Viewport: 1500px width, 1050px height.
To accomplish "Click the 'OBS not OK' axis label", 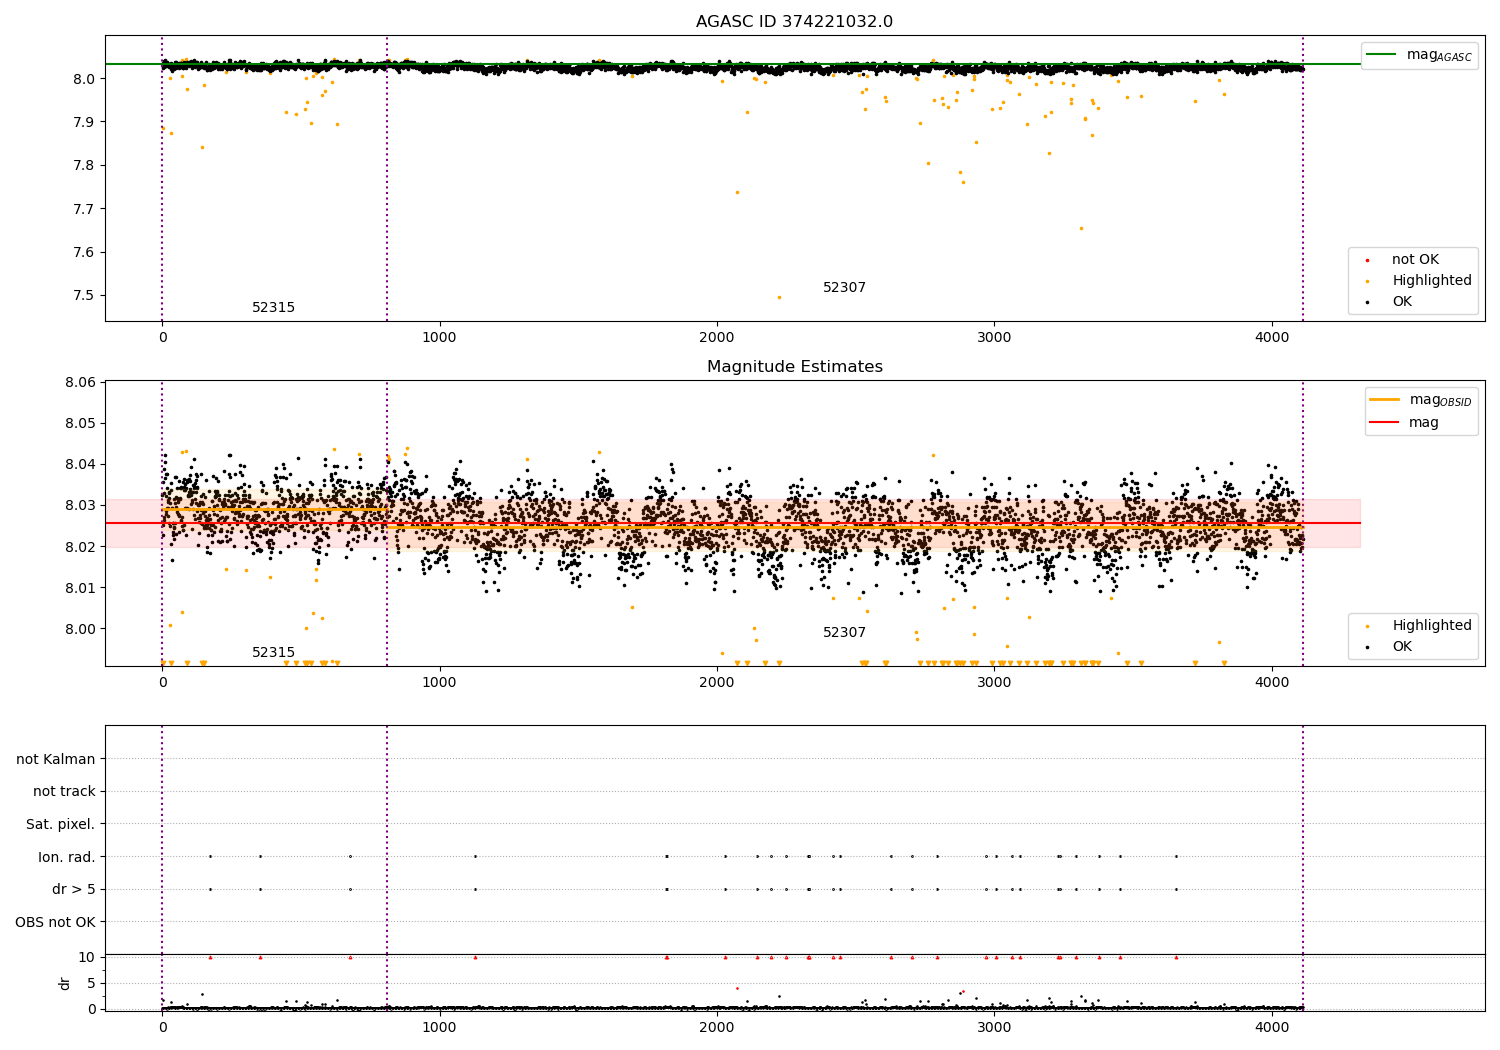I will pyautogui.click(x=56, y=922).
